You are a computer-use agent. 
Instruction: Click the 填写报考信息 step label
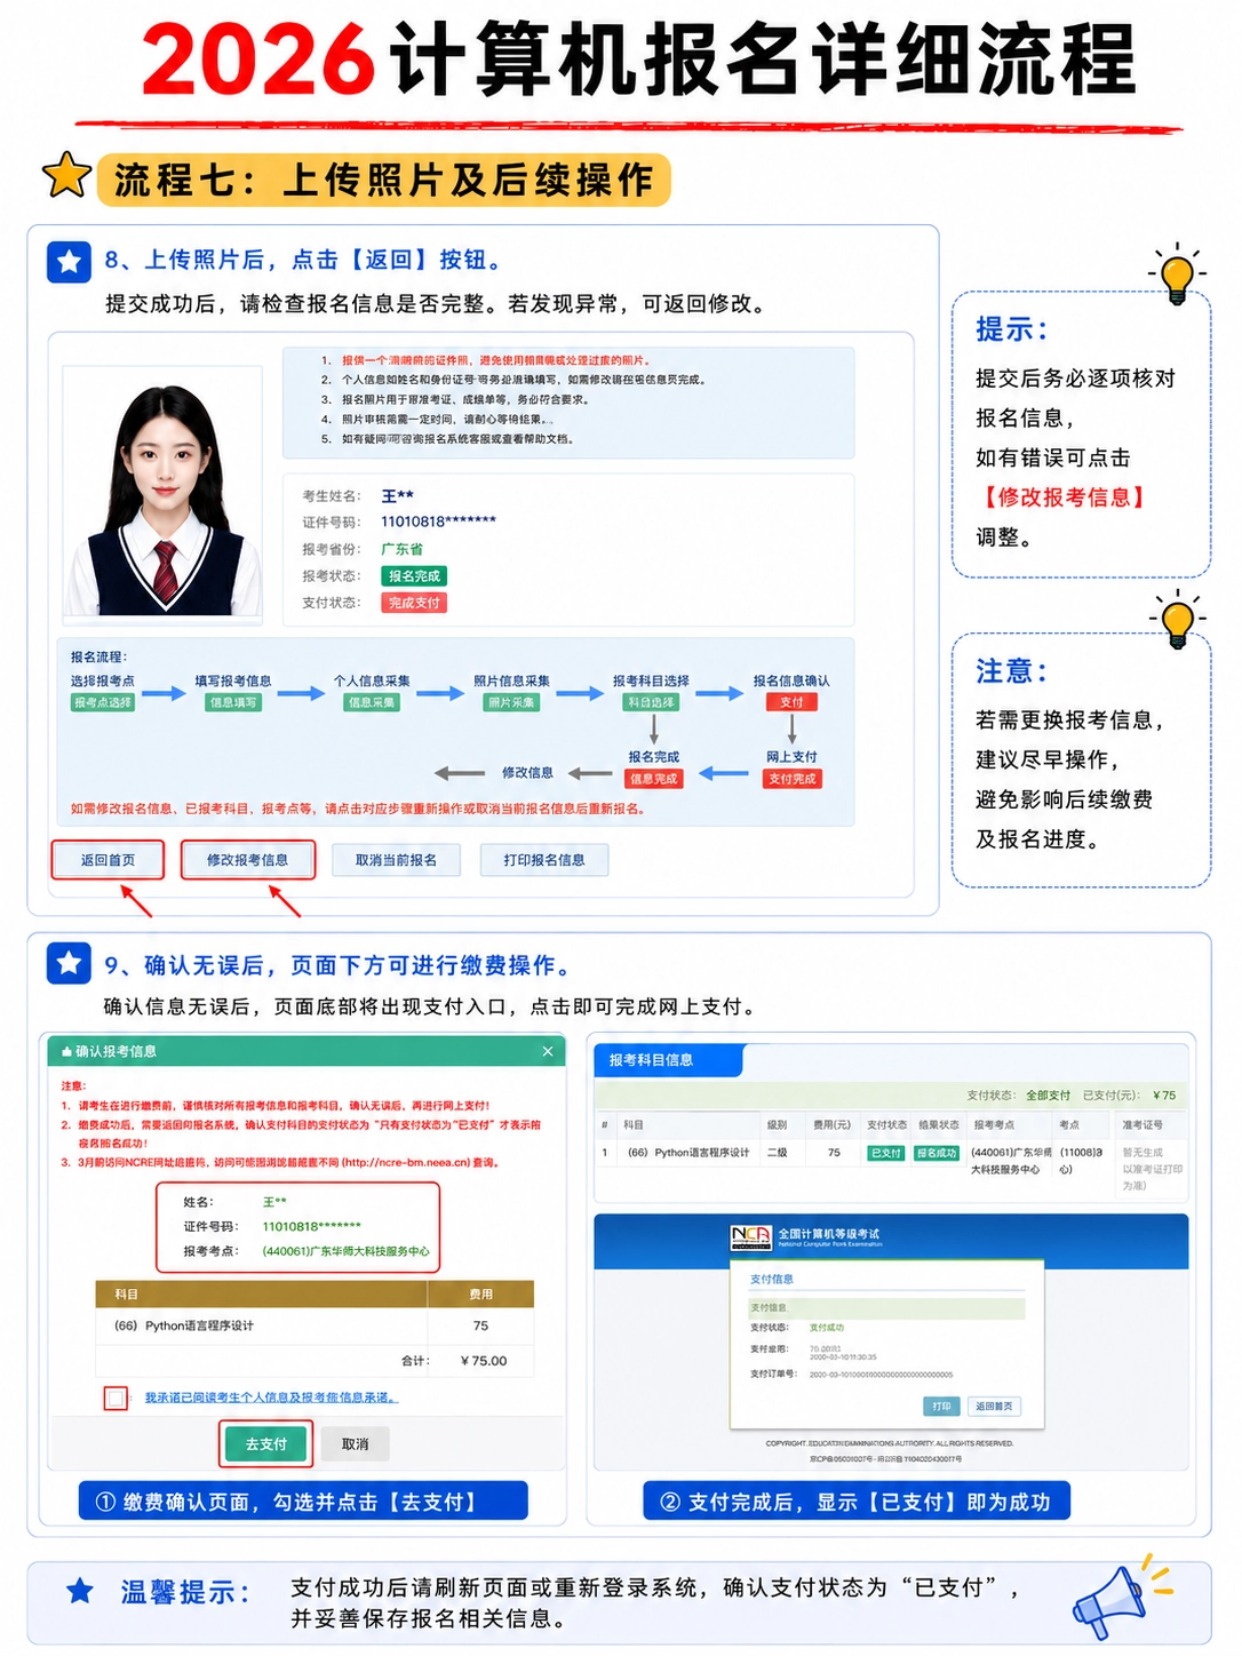233,680
